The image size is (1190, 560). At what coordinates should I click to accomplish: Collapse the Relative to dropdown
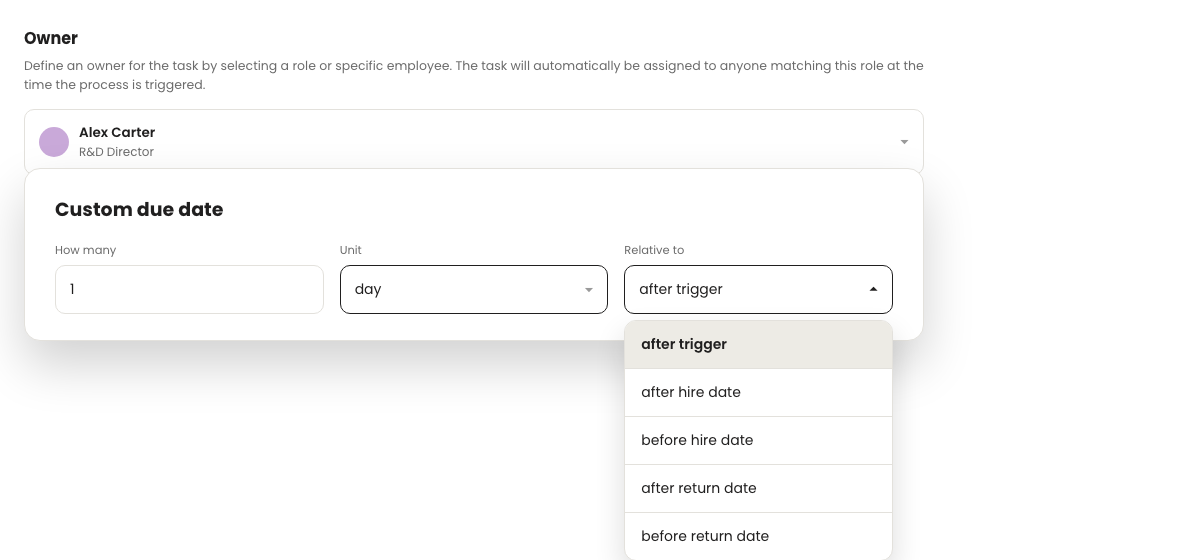(x=758, y=289)
